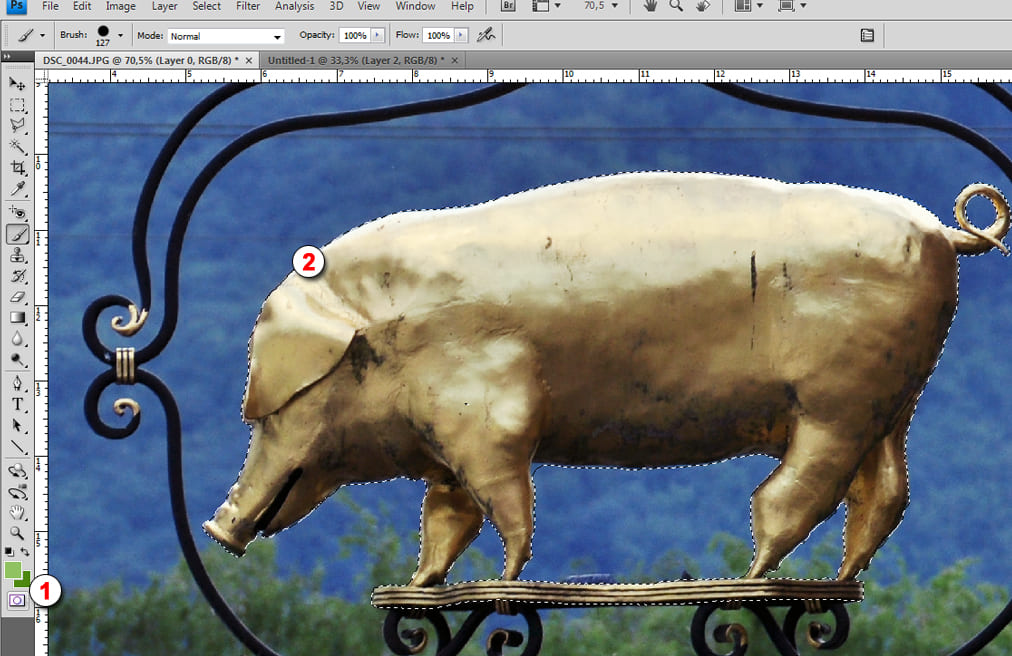Open the brush Mode dropdown
This screenshot has width=1012, height=656.
pos(225,36)
